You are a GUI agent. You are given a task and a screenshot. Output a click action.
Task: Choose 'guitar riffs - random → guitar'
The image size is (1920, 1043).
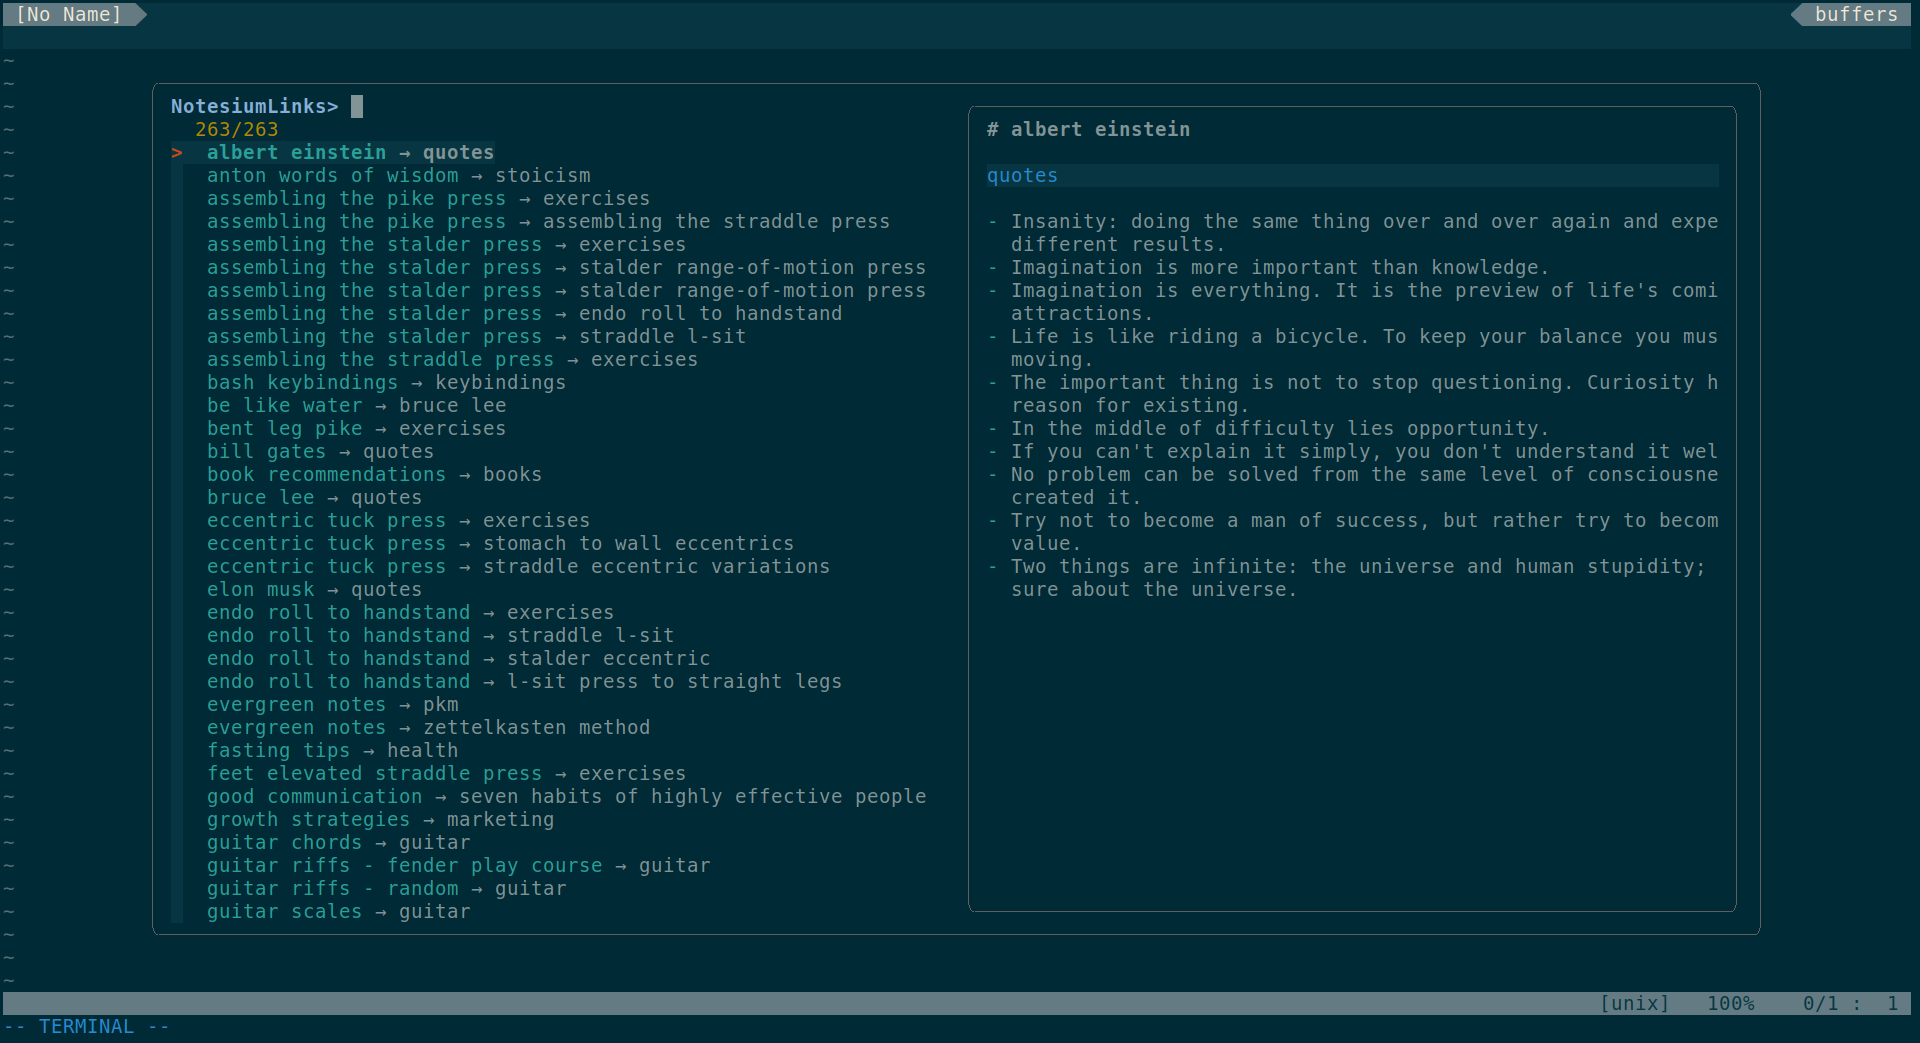(x=386, y=888)
